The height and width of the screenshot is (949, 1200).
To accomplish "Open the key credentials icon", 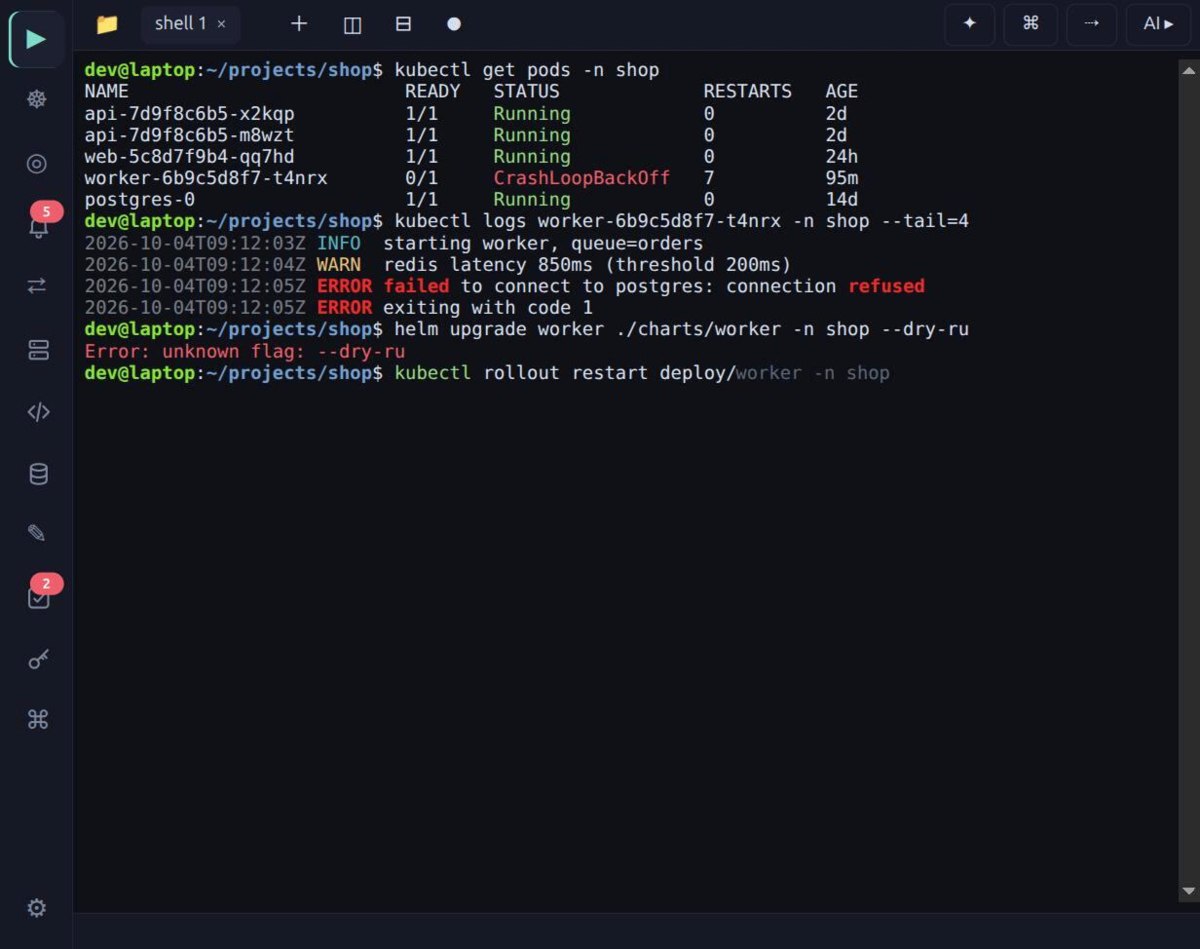I will (37, 660).
